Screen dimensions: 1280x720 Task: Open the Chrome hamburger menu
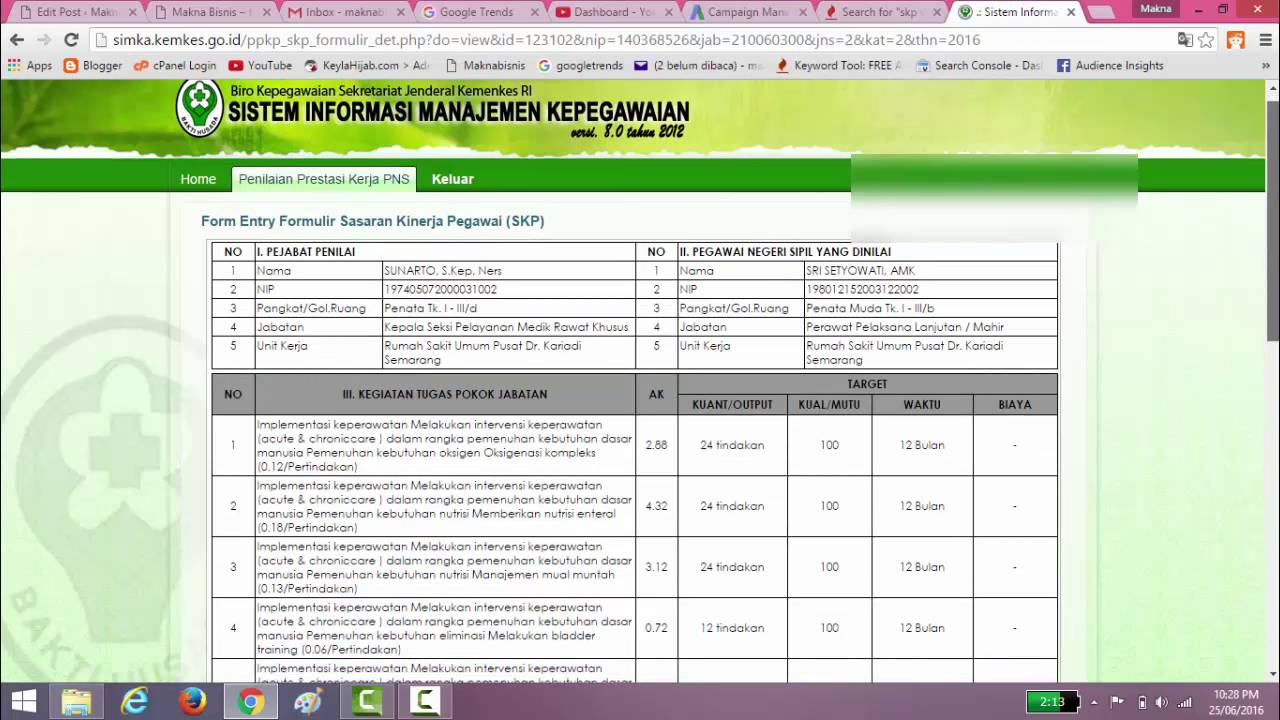pos(1264,40)
